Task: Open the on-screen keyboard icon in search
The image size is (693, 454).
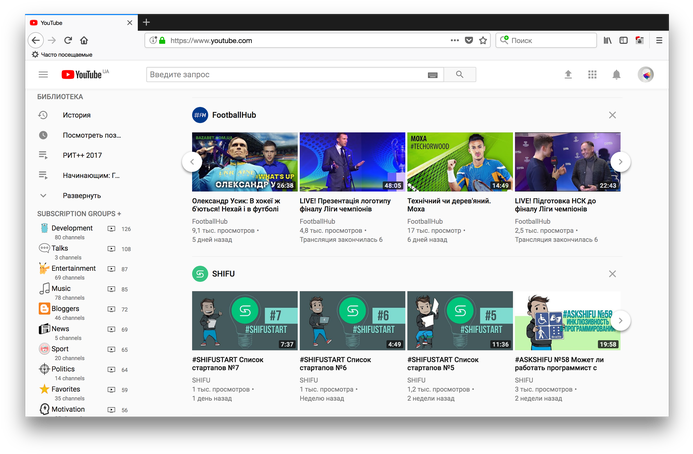Action: point(432,74)
